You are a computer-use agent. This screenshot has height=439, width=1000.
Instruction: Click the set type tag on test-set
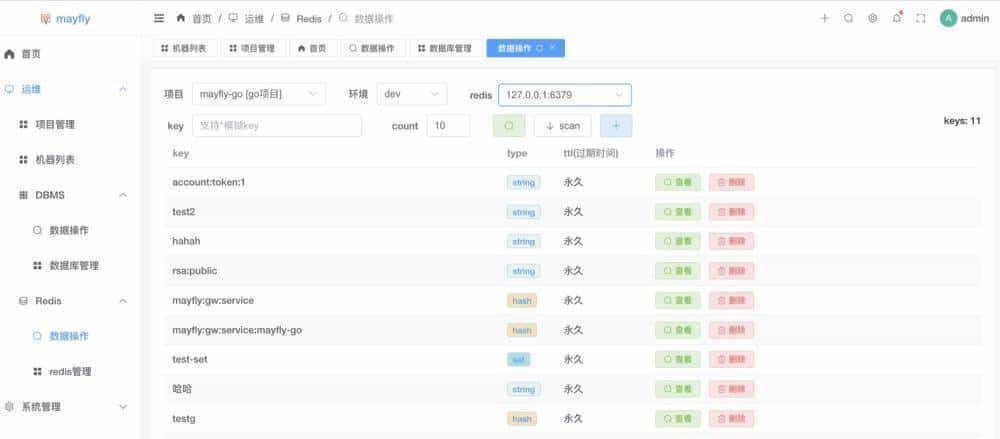(x=518, y=360)
